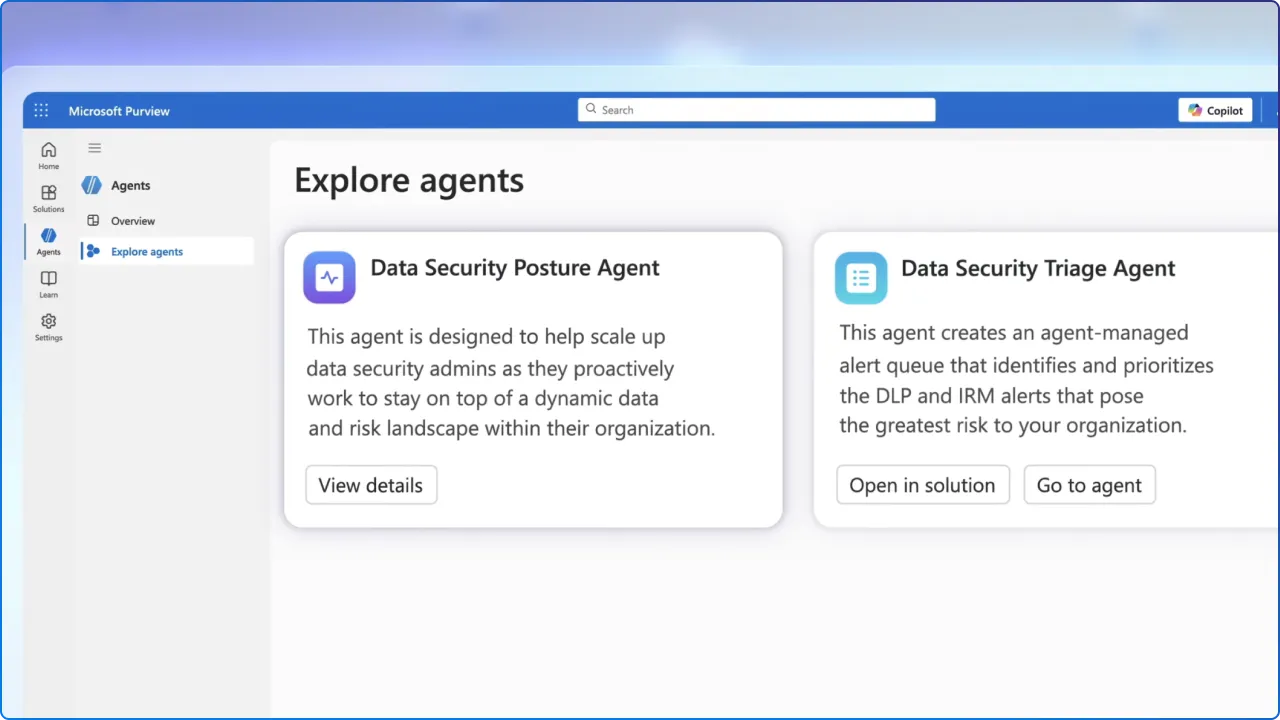The height and width of the screenshot is (720, 1280).
Task: Click the Copilot logo icon in the header
Action: 1194,110
